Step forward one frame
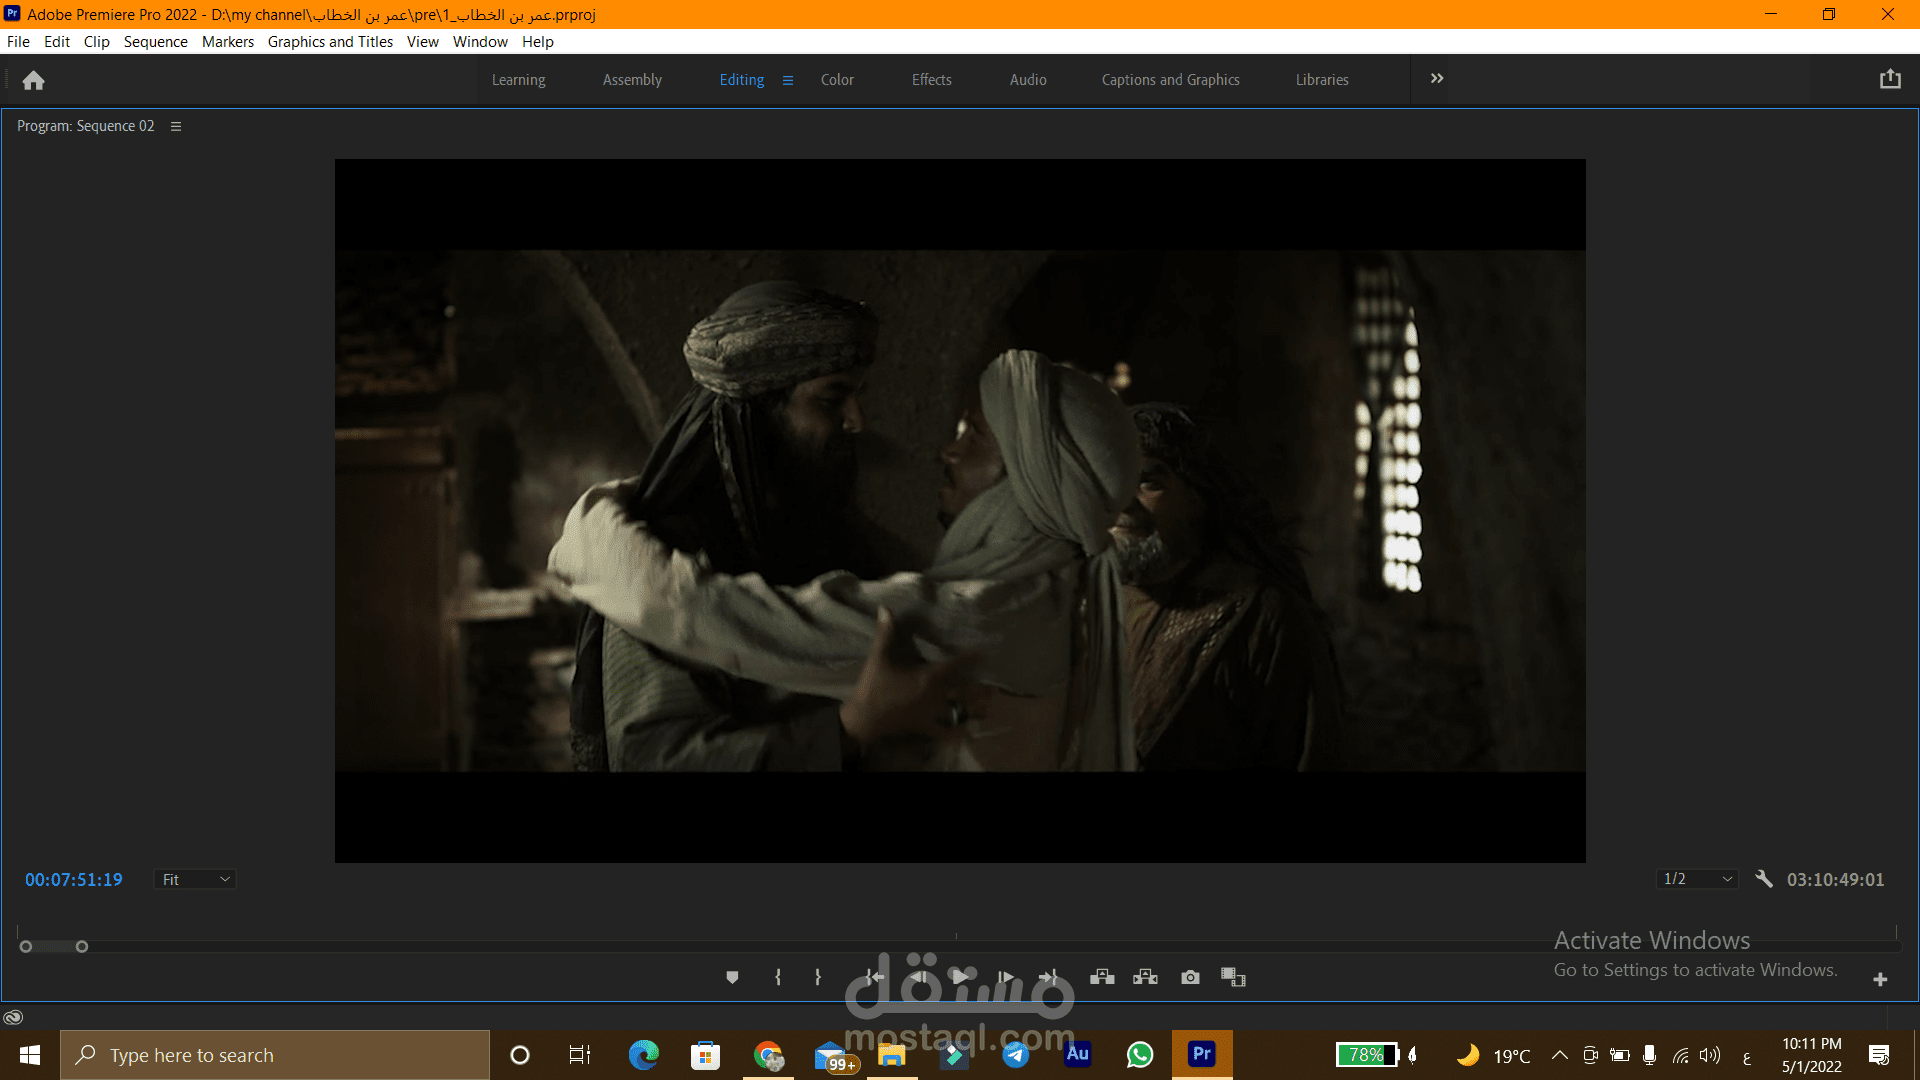Viewport: 1920px width, 1080px height. point(1006,977)
